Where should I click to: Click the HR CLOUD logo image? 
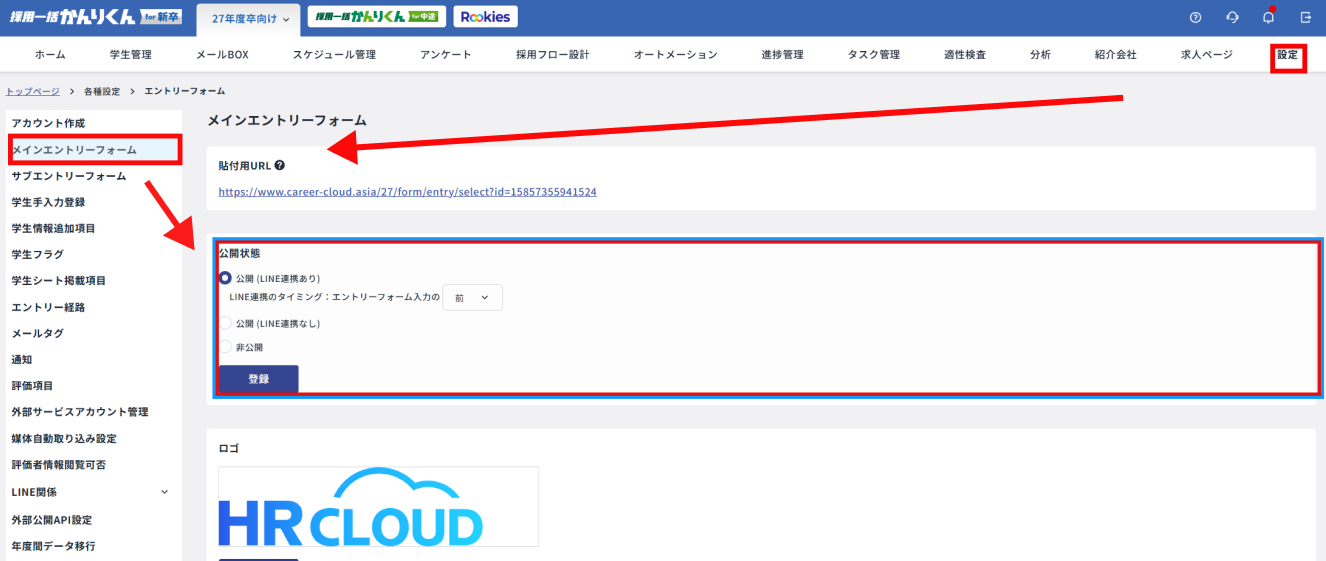tap(378, 507)
